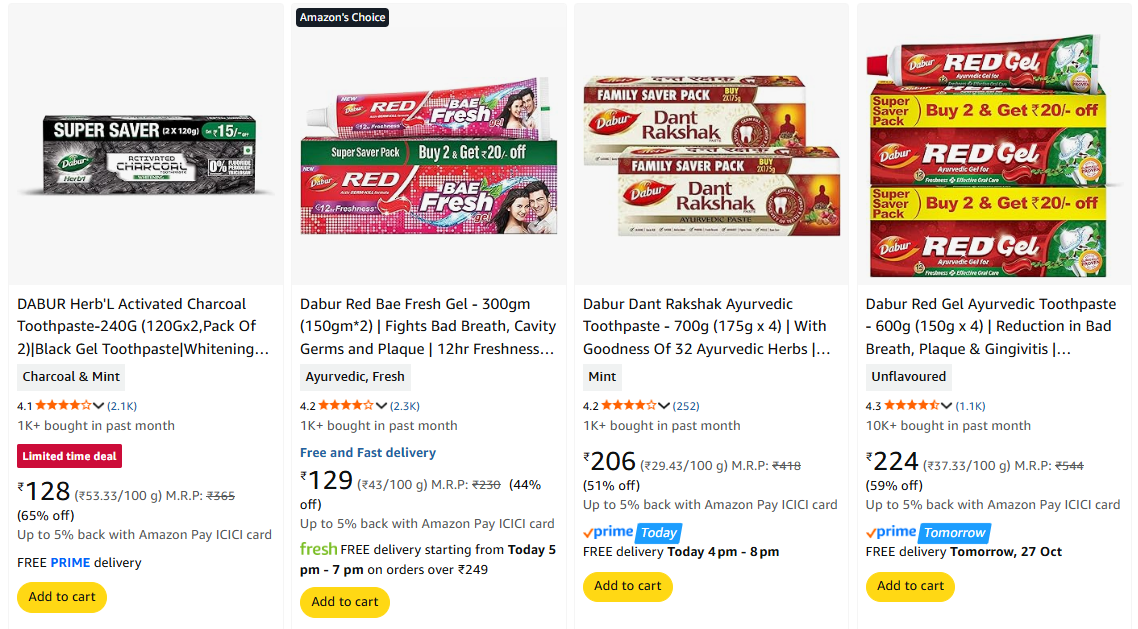Screen dimensions: 1138x629
Task: Click the Amazon's Choice badge
Action: point(342,17)
